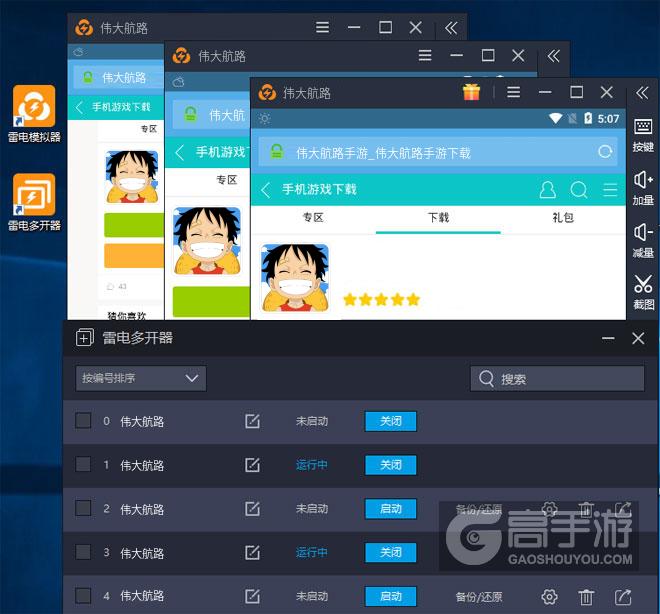
Task: Go back in rearmost emulator's 手机游戏下载 header
Action: (x=79, y=107)
